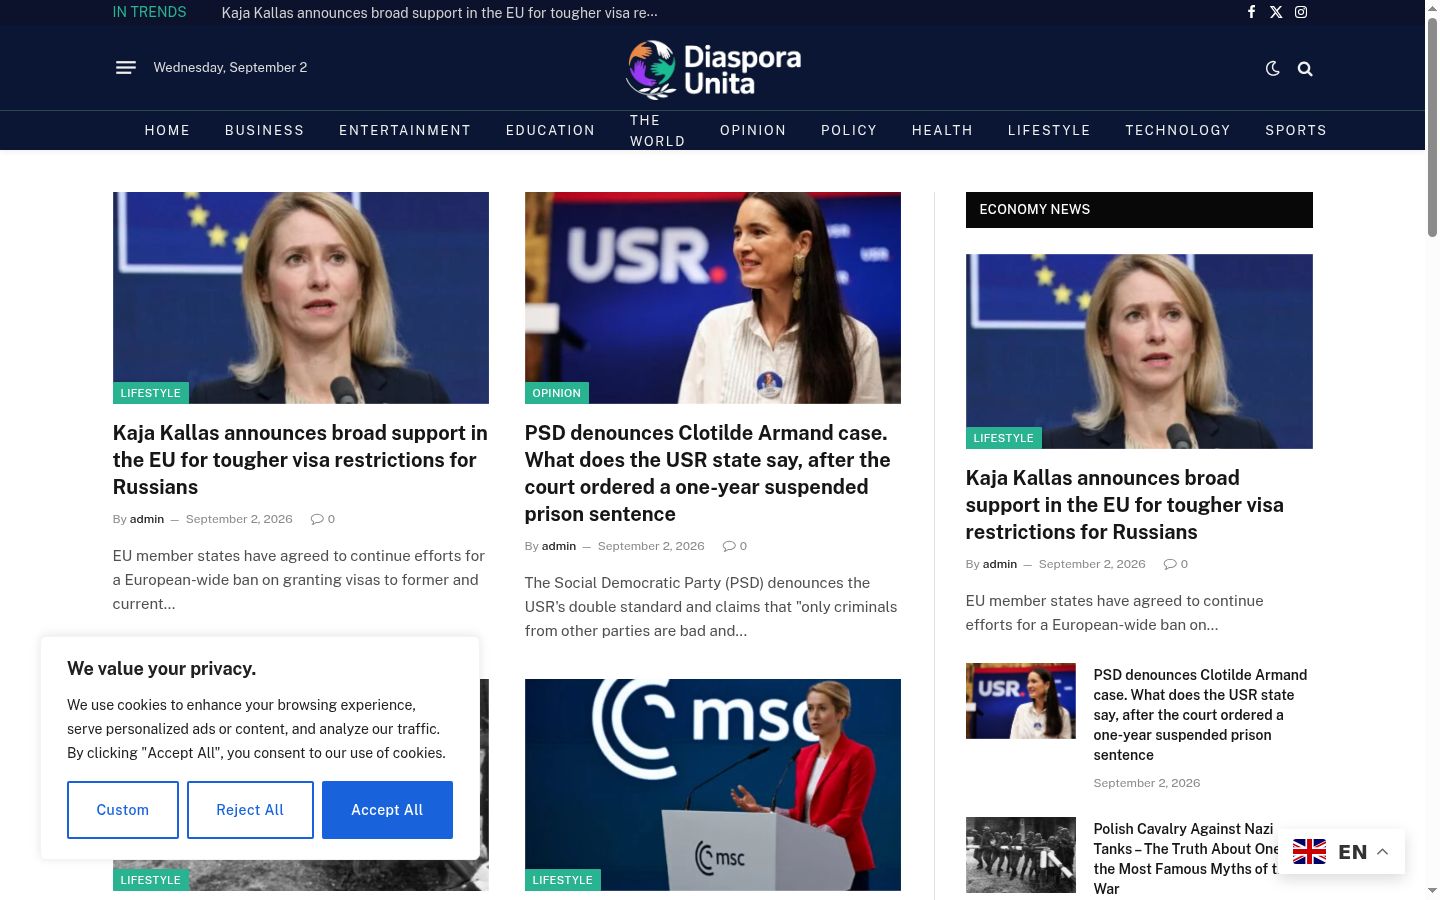Click LIFESTYLE tag on Economy News Kaja Kallas image

(x=1004, y=438)
